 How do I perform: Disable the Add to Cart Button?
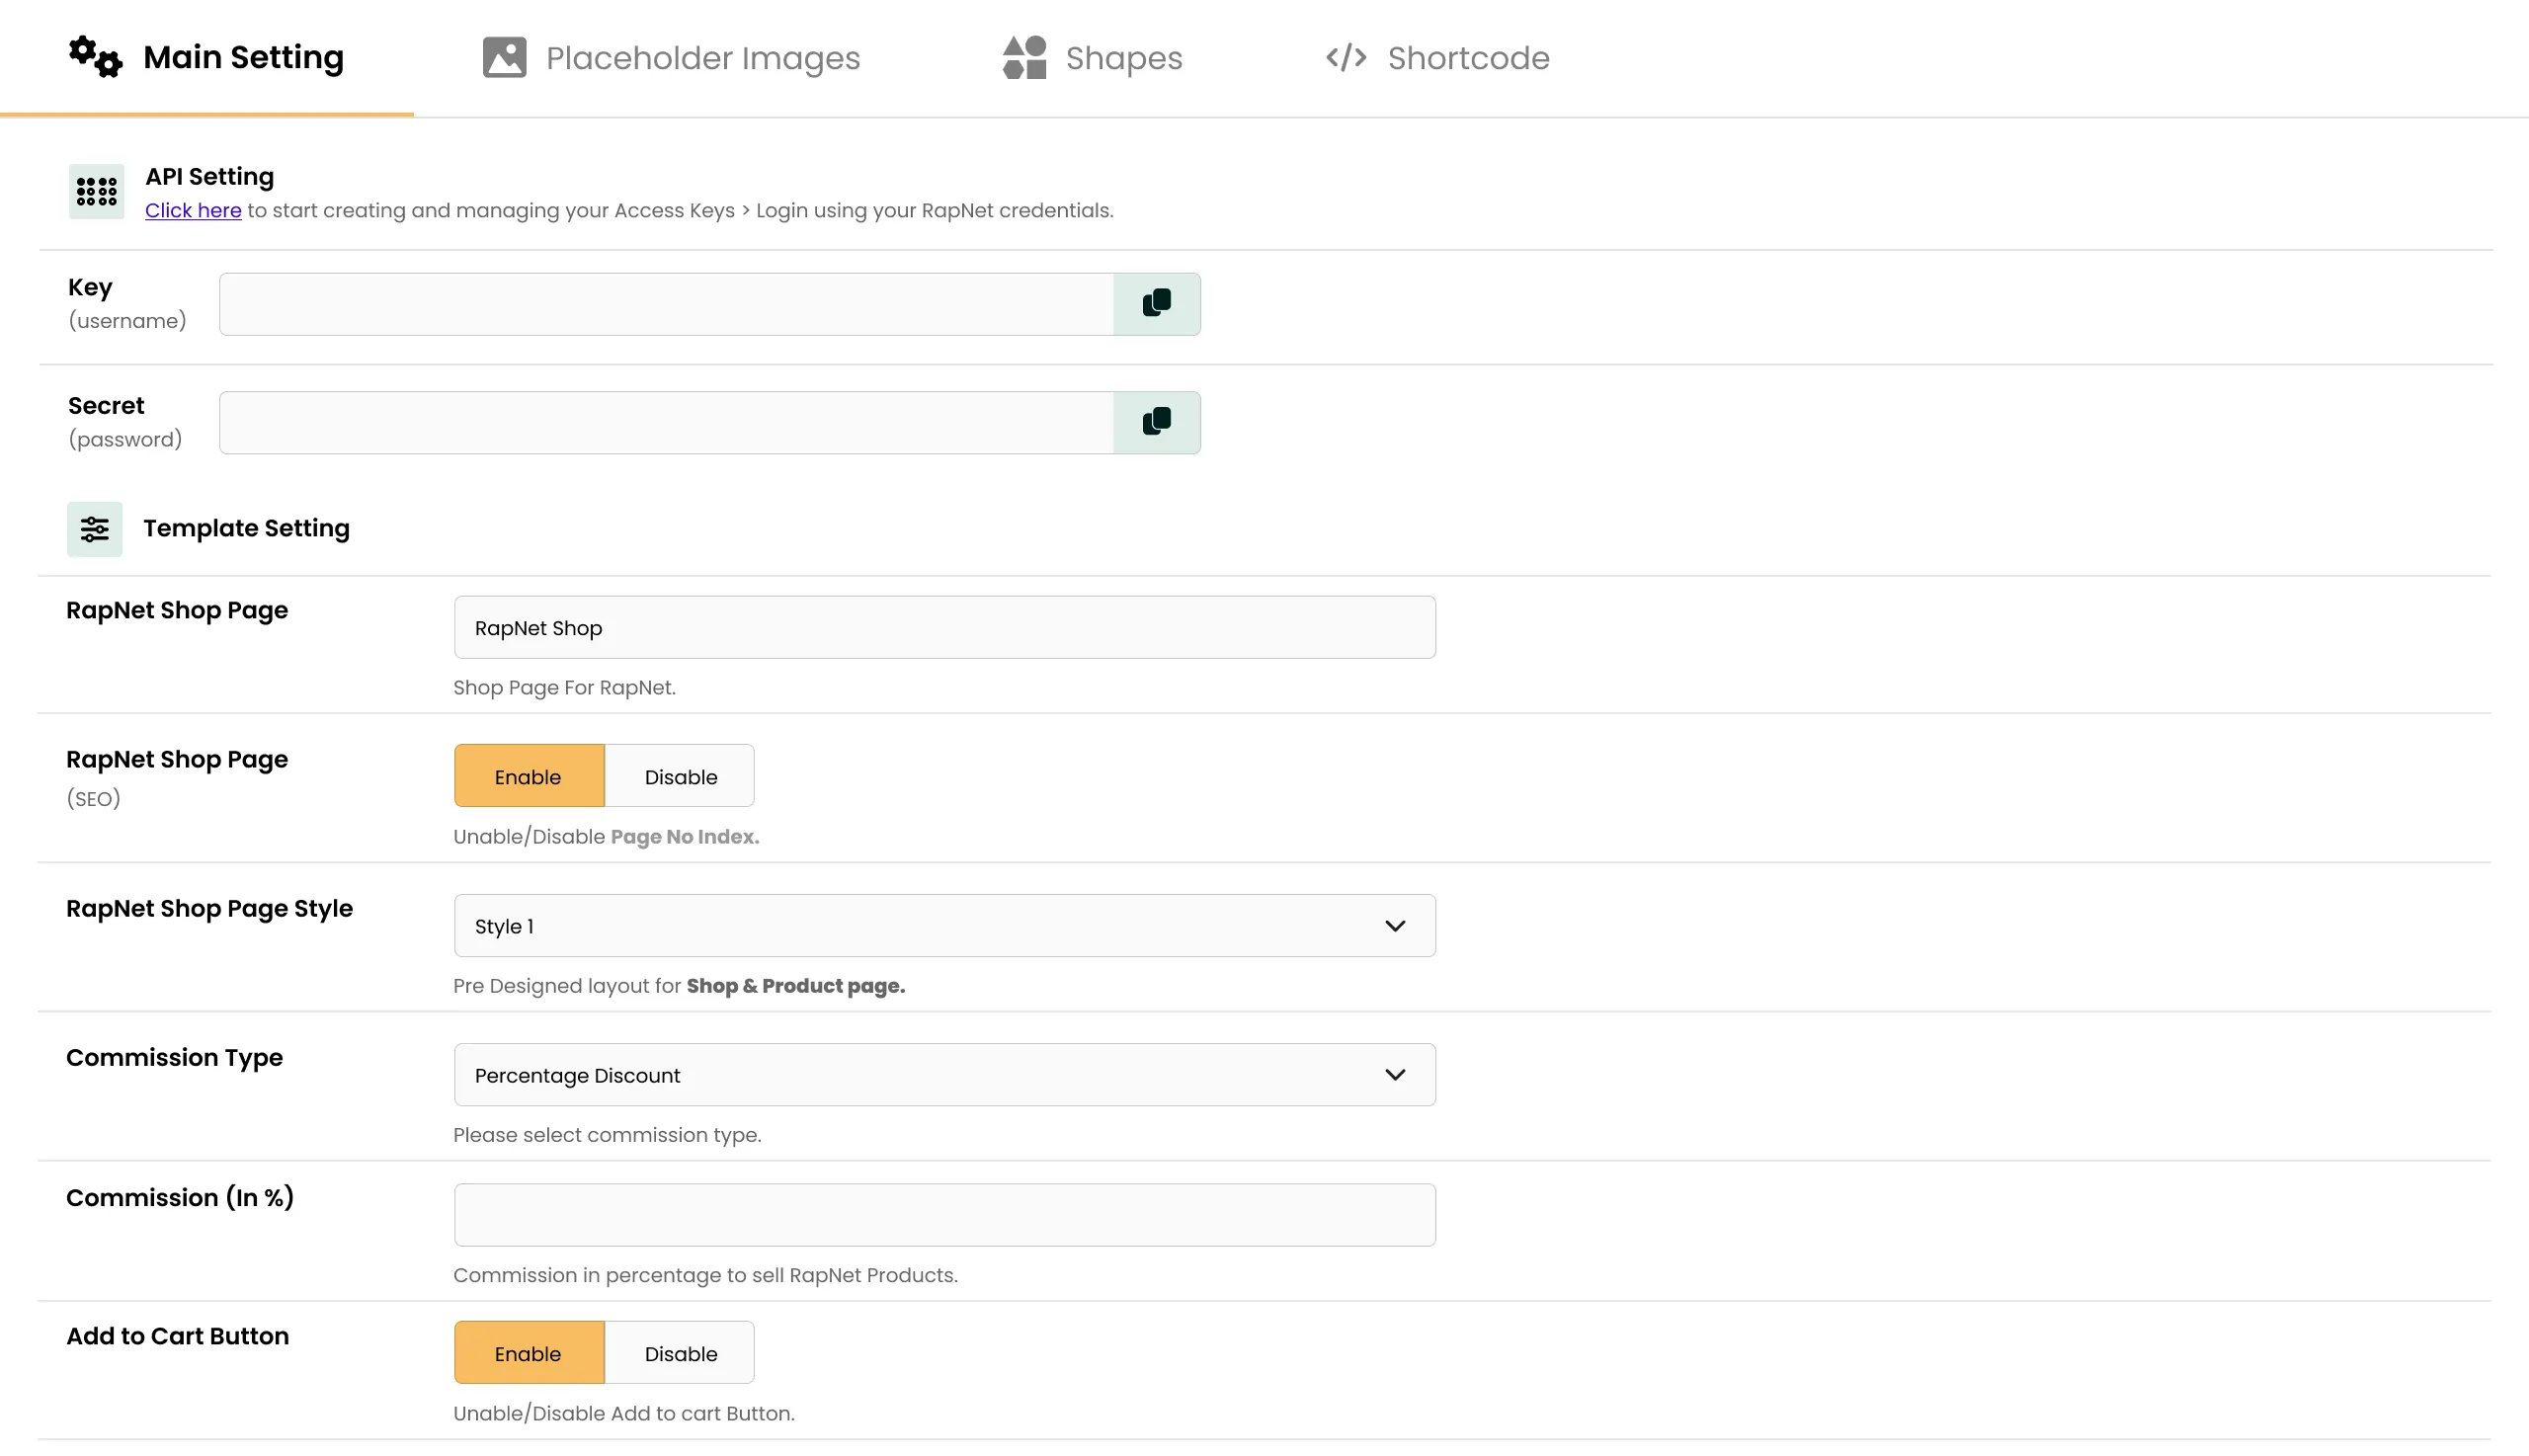point(680,1352)
